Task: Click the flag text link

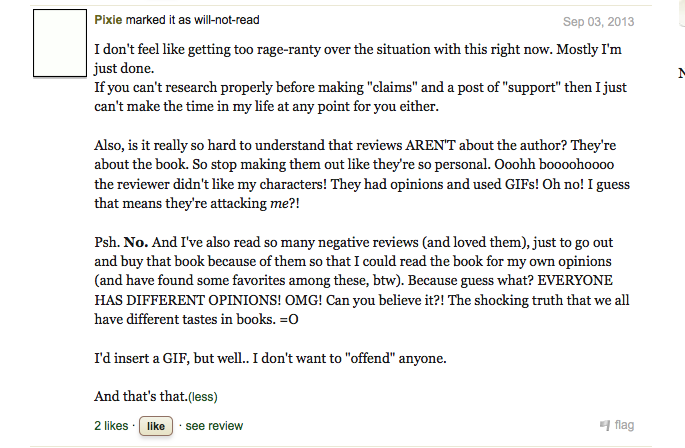Action: click(624, 425)
